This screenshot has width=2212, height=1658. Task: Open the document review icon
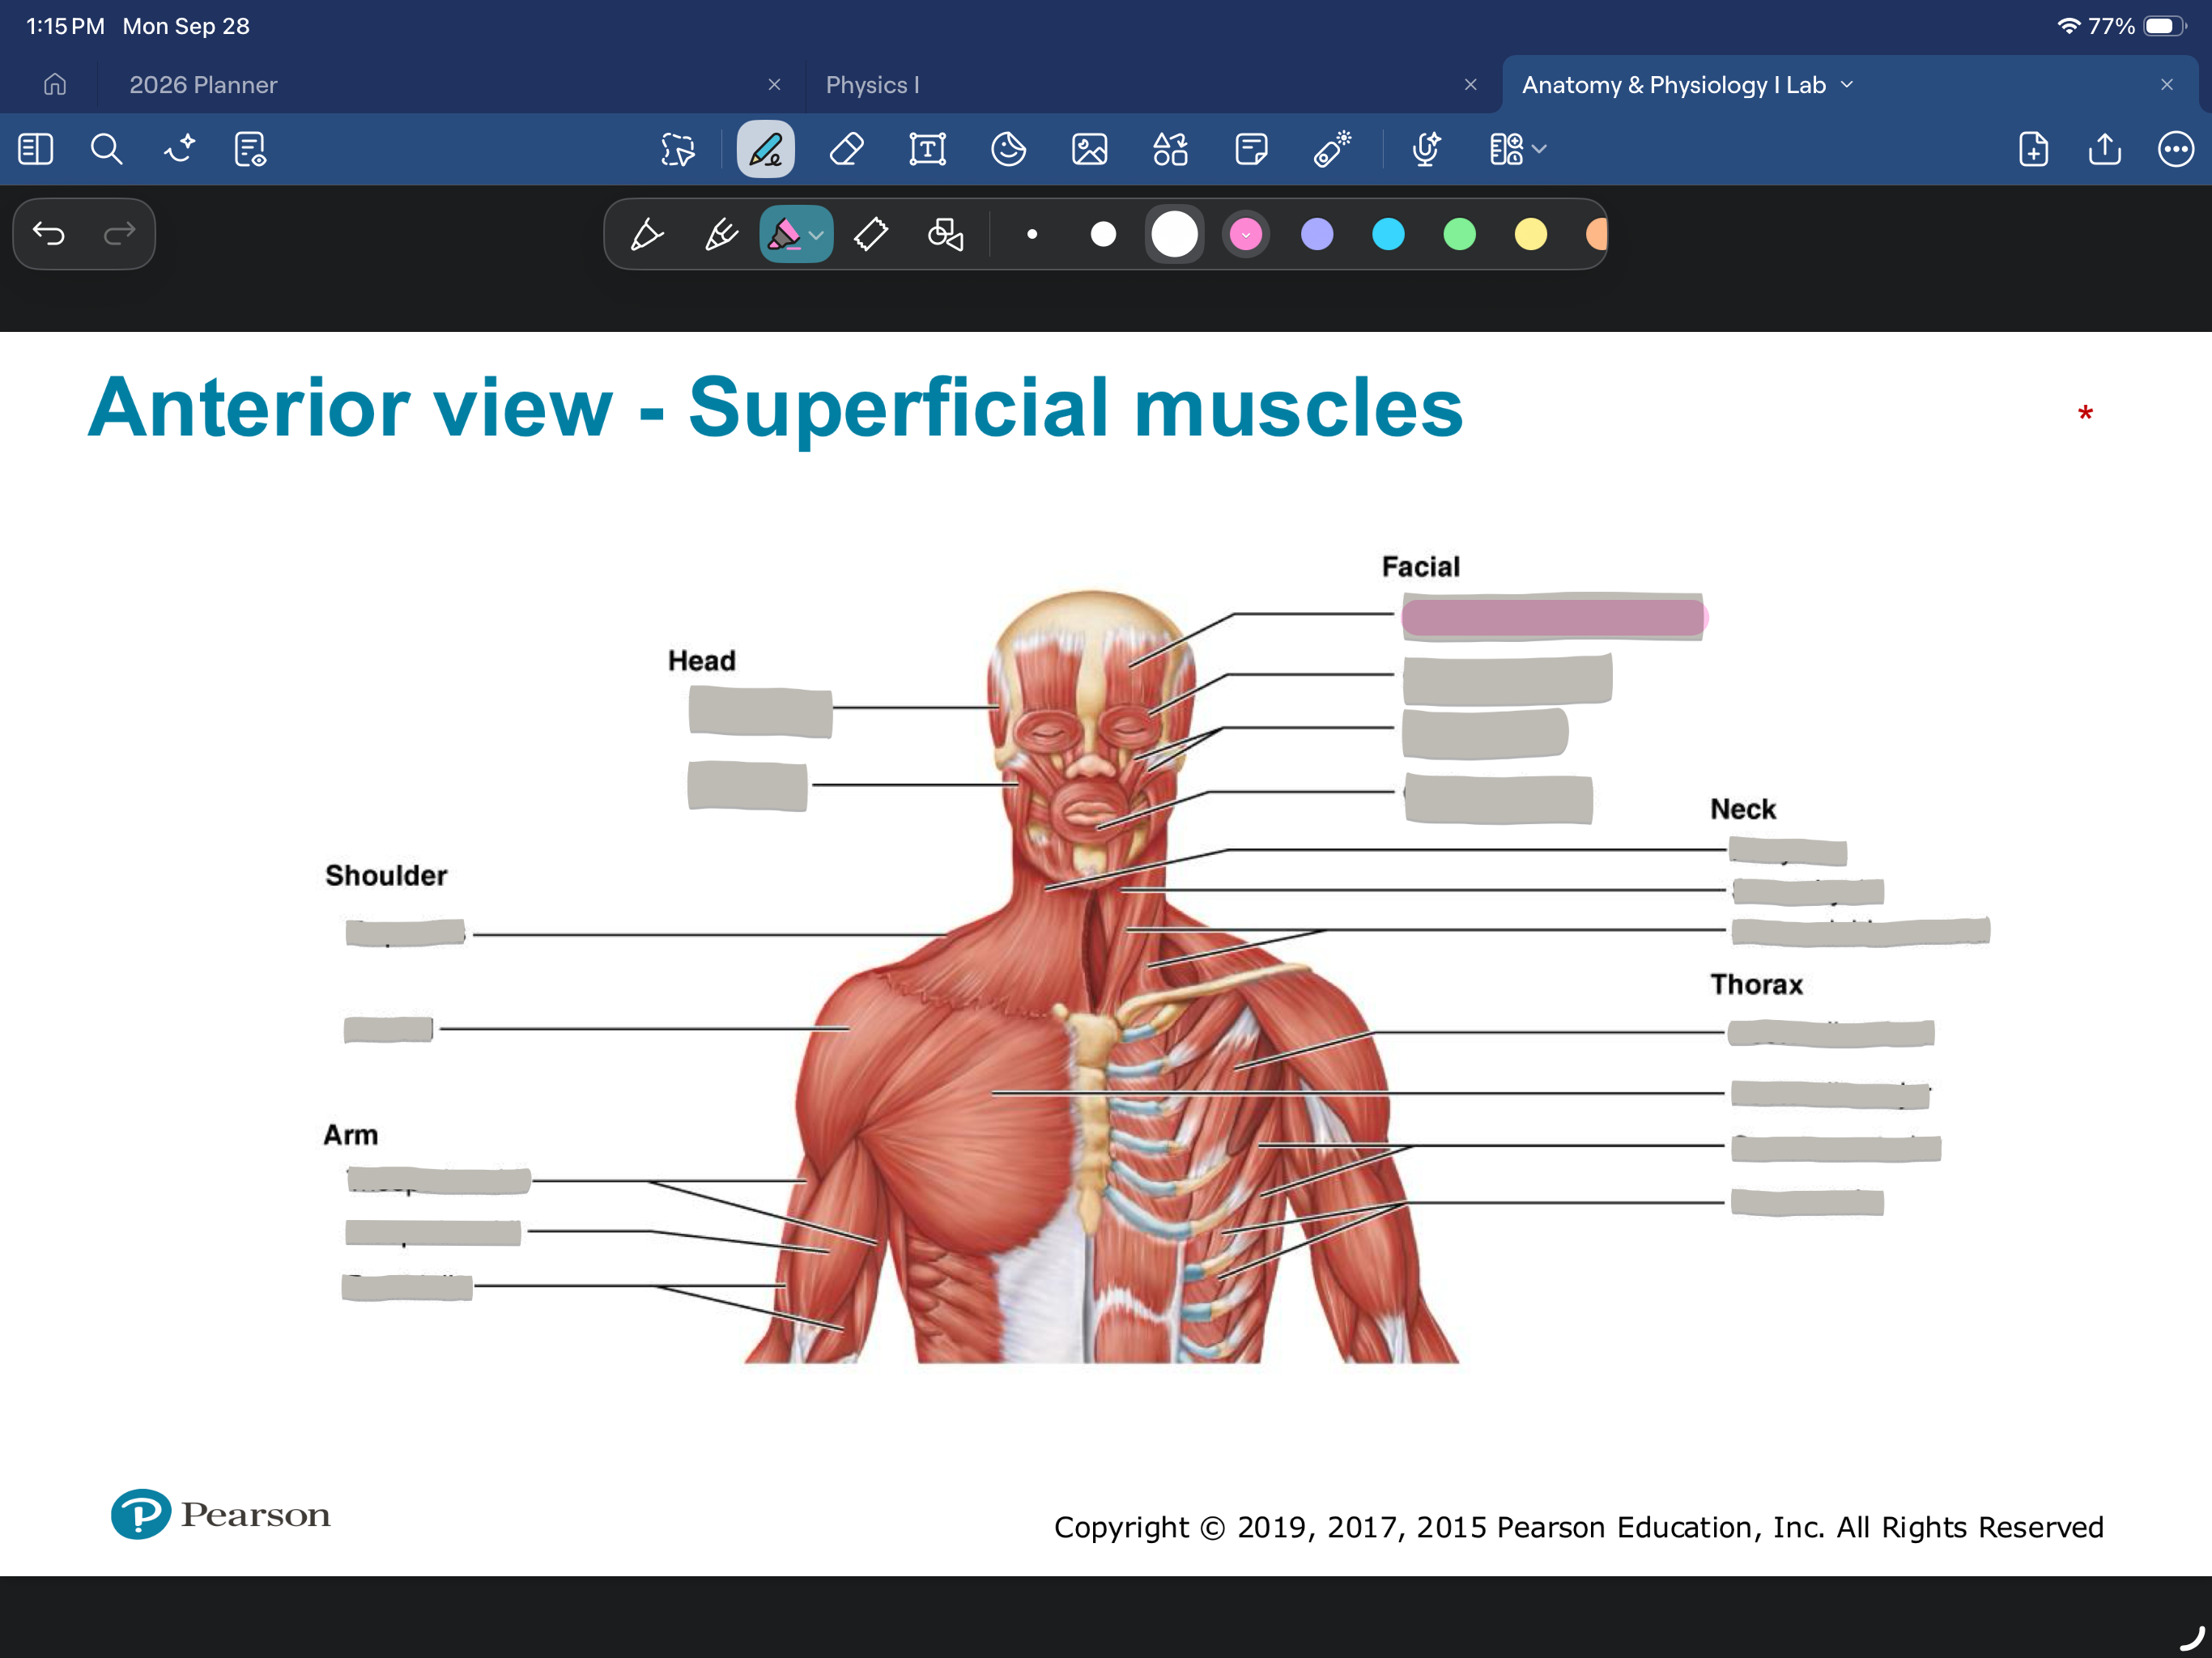coord(250,149)
